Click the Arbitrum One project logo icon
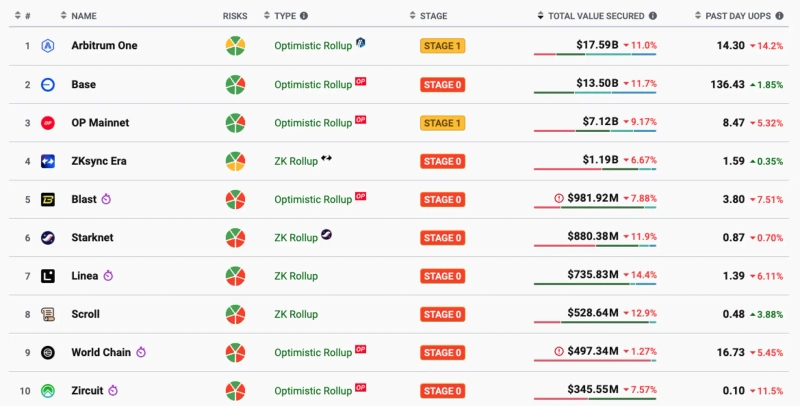This screenshot has width=800, height=406. [47, 46]
